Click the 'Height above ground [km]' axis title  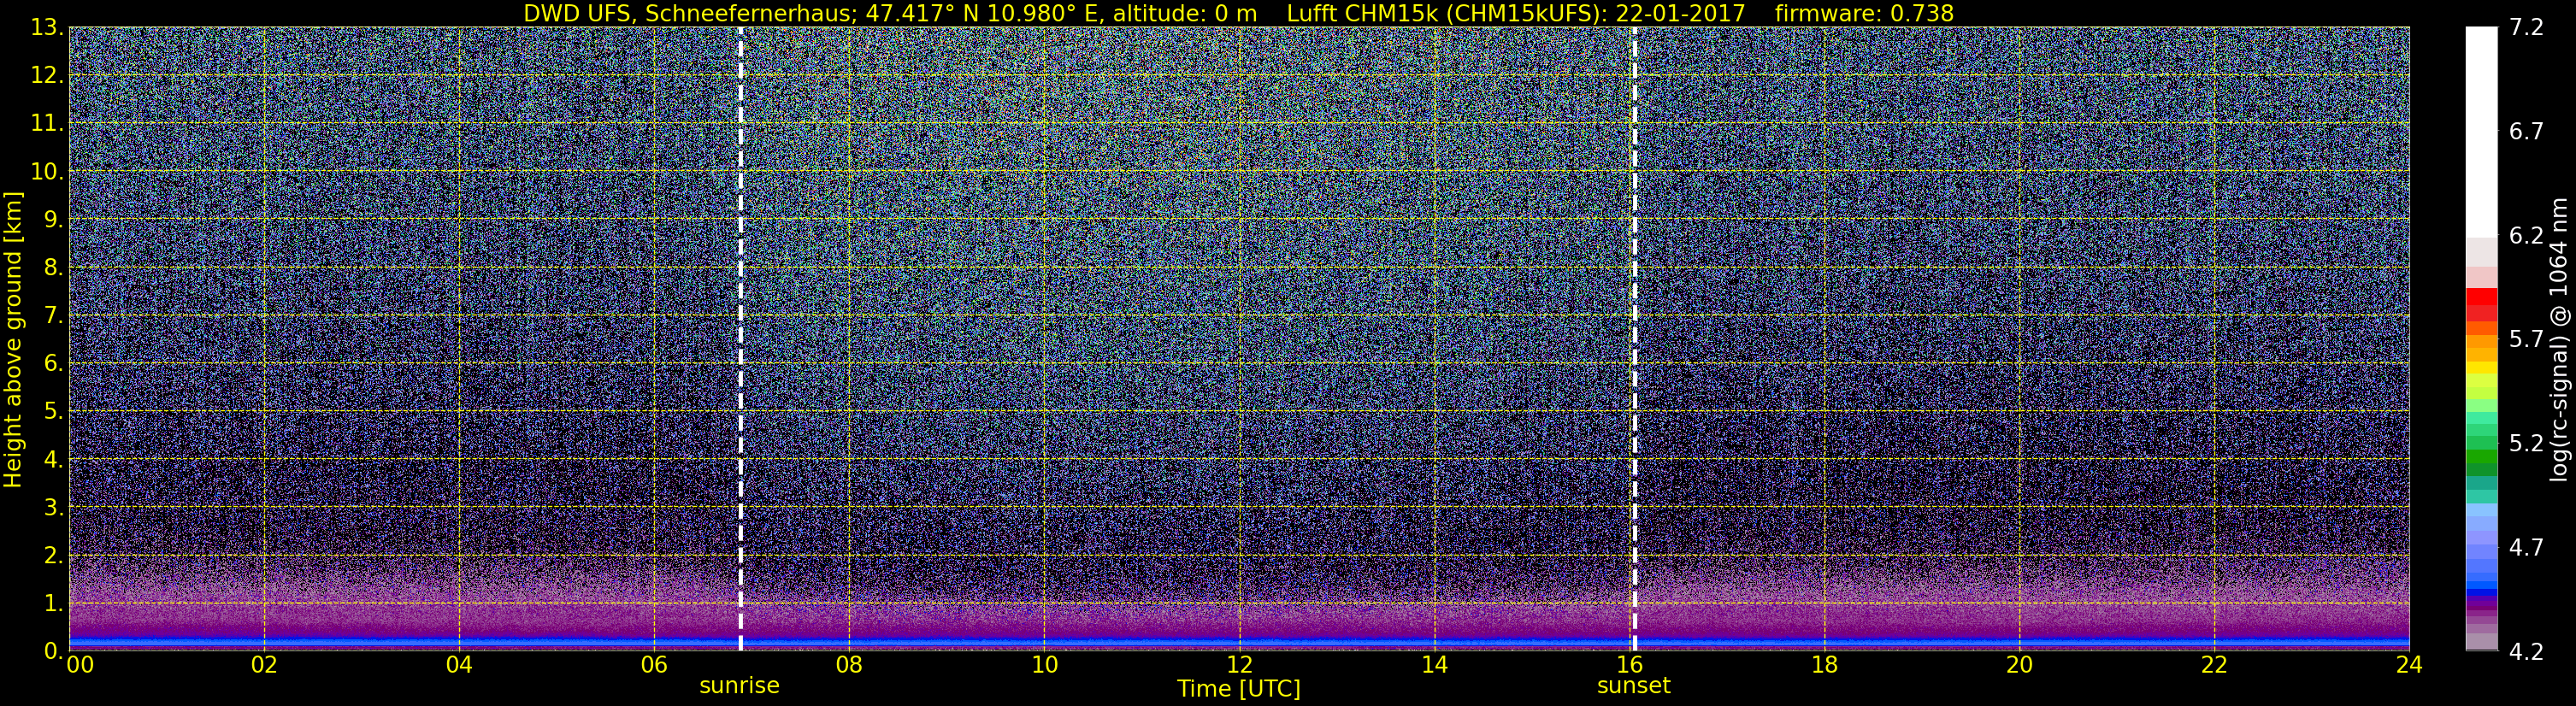pyautogui.click(x=13, y=339)
